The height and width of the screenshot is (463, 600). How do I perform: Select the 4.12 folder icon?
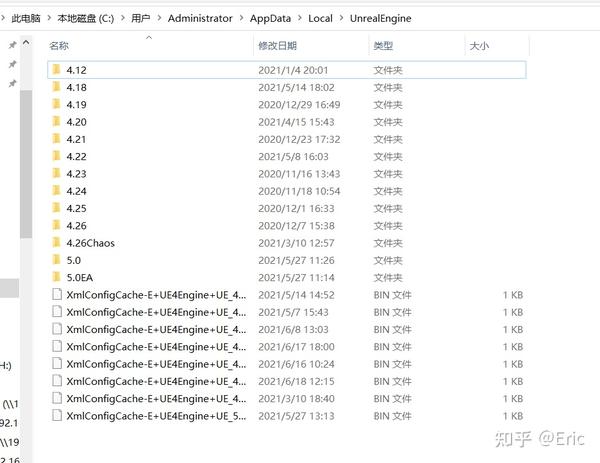pos(57,70)
